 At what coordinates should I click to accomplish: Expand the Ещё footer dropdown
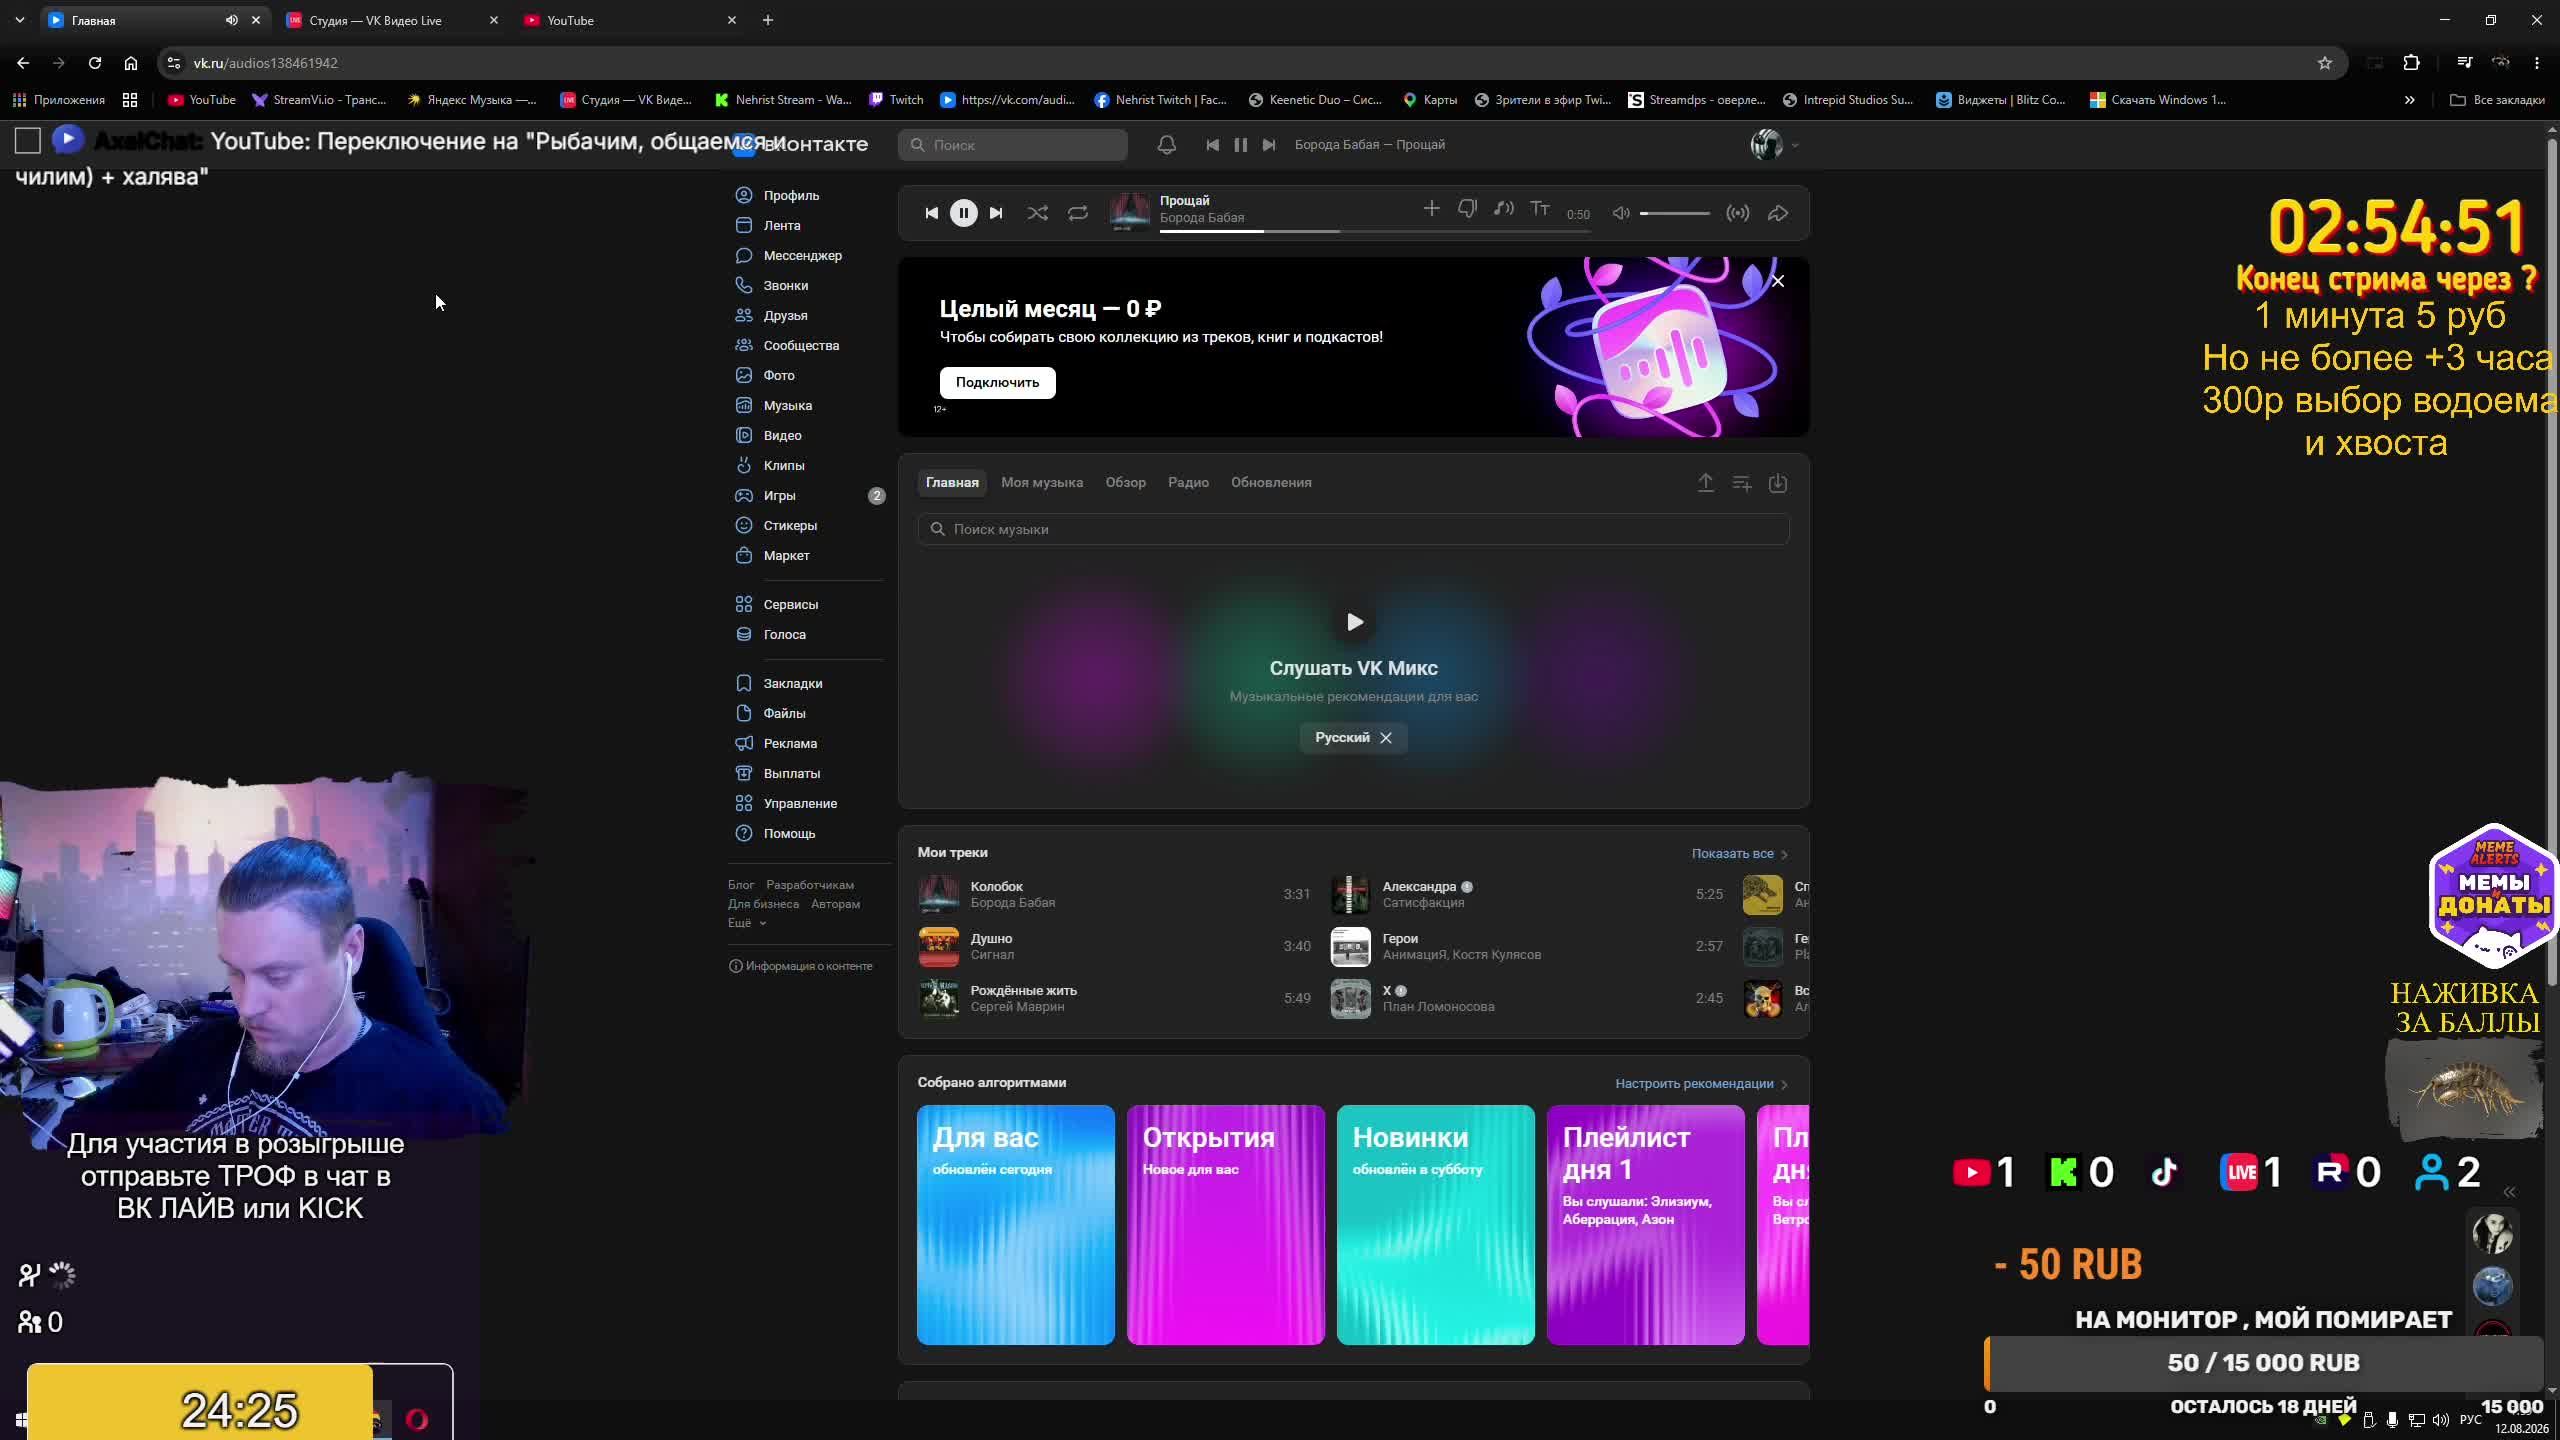pos(746,923)
